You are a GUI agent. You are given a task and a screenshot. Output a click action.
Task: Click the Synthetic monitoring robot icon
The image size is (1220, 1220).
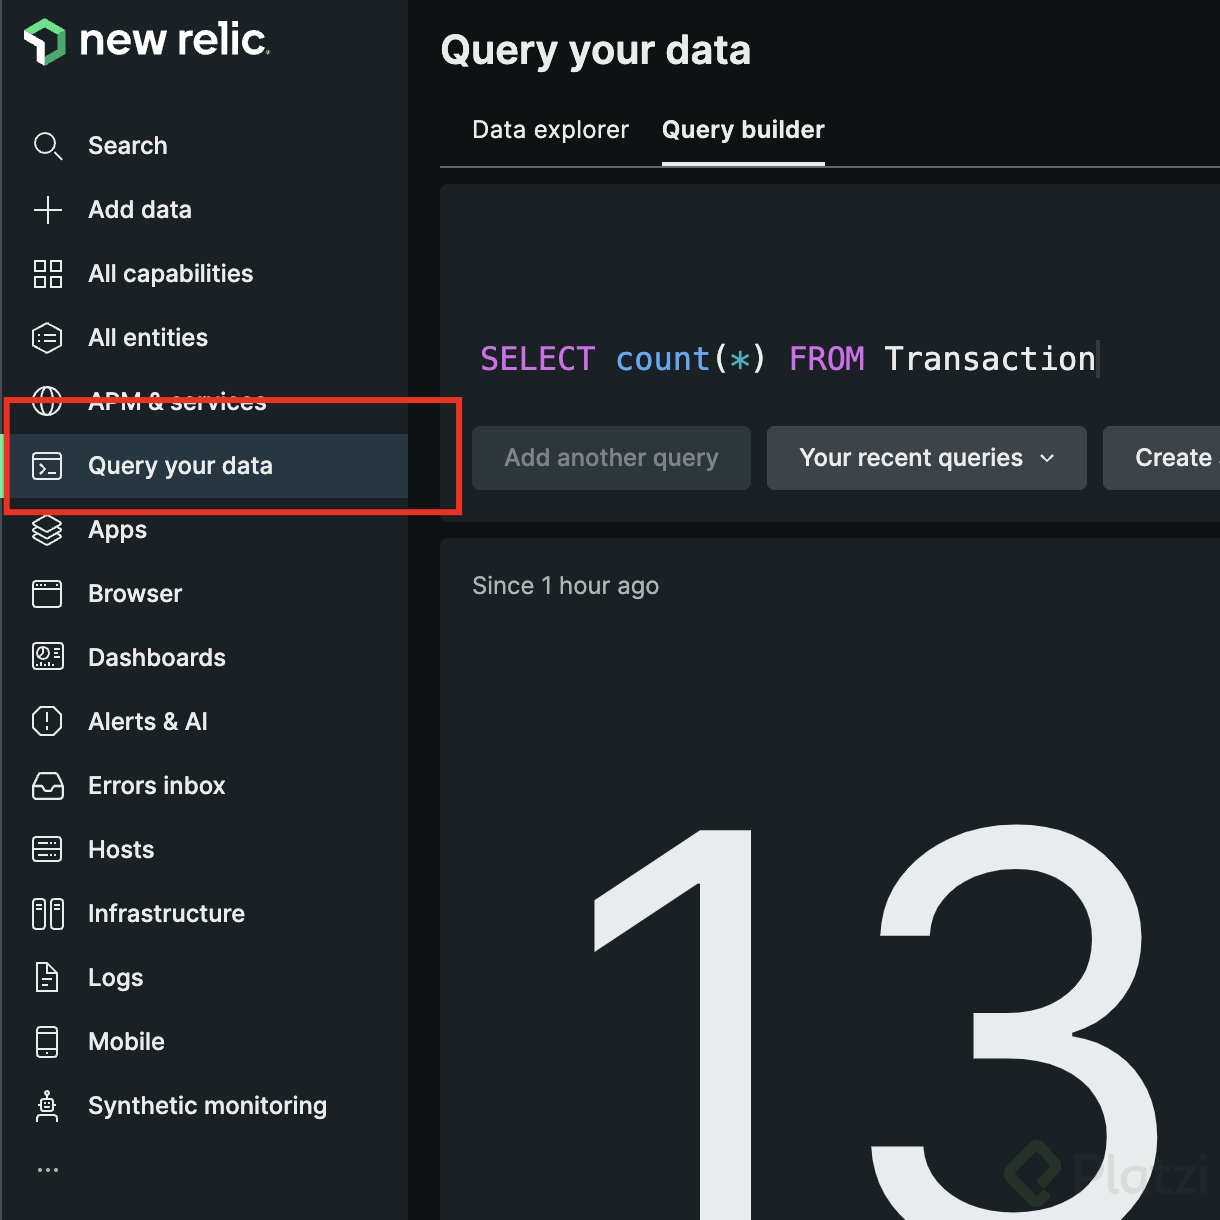pos(47,1106)
